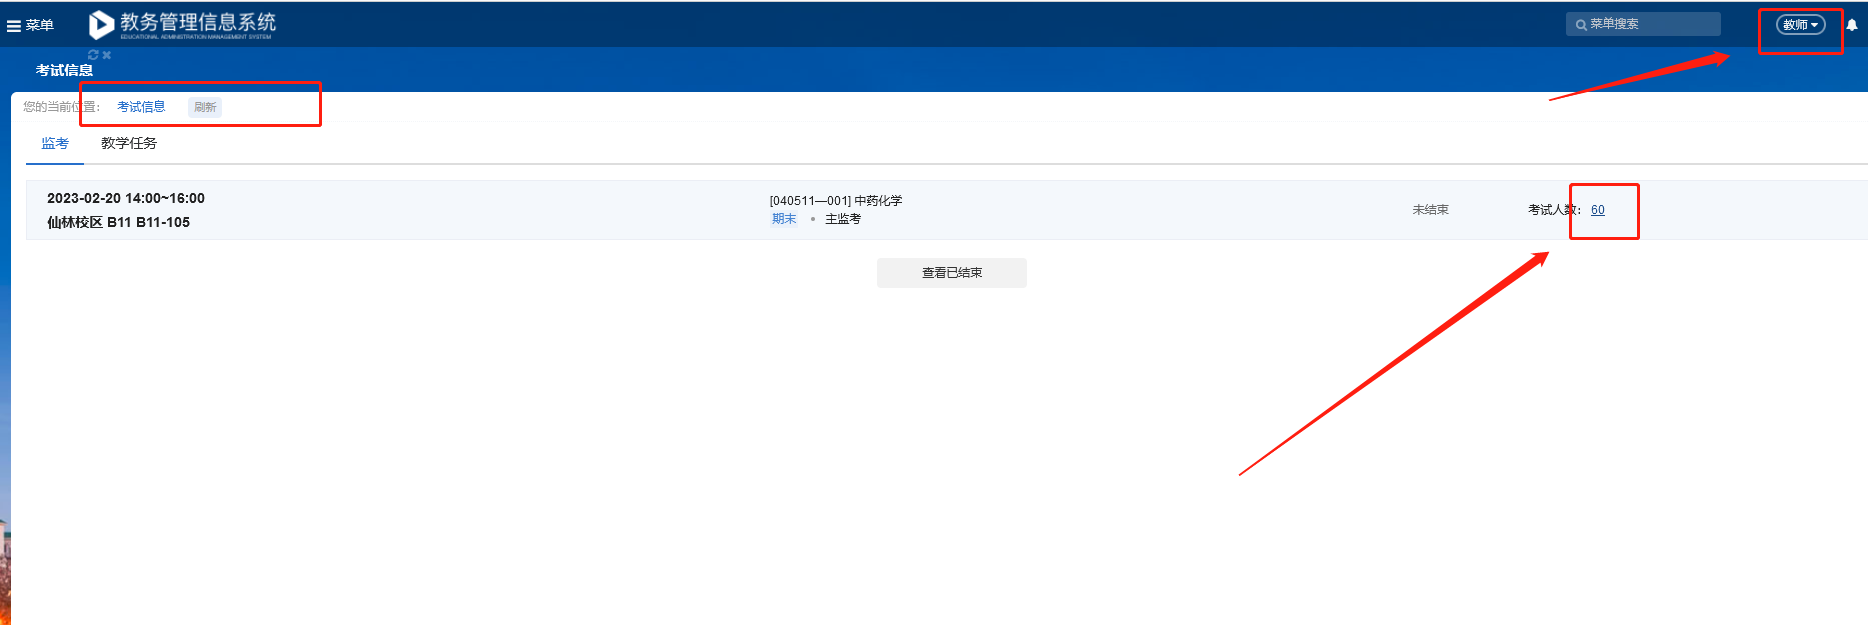Click the 查看已结束 button
The height and width of the screenshot is (625, 1868).
tap(951, 273)
